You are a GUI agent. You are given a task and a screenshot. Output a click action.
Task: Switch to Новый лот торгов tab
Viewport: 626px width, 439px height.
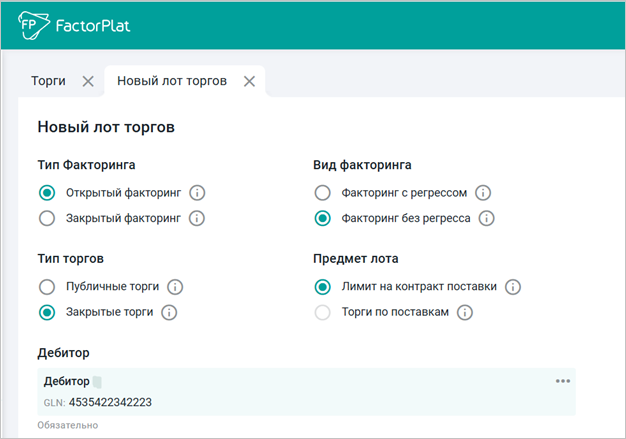[172, 81]
